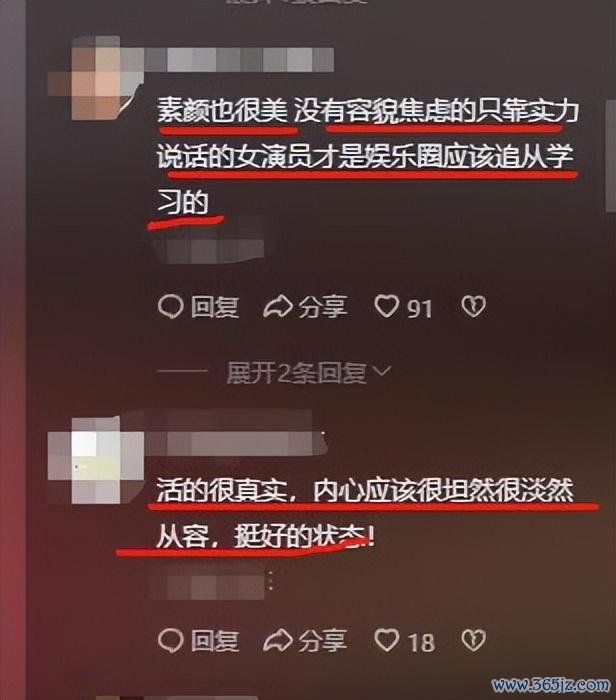Open the first commenter's pixelated avatar
Image resolution: width=616 pixels, height=700 pixels.
click(x=96, y=78)
